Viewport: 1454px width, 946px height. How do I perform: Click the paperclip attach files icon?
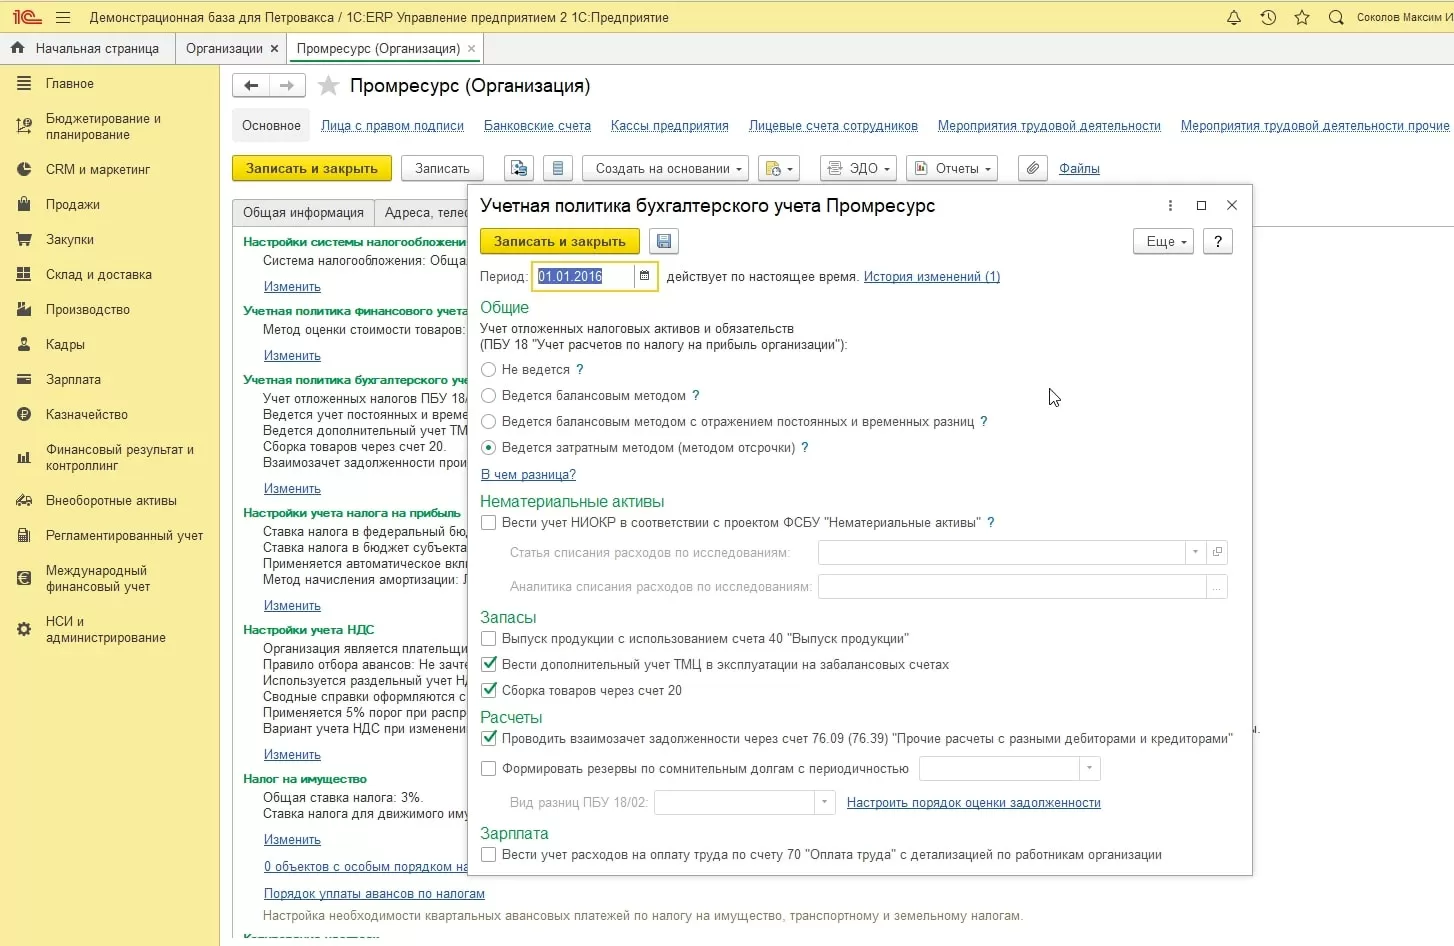tap(1033, 168)
